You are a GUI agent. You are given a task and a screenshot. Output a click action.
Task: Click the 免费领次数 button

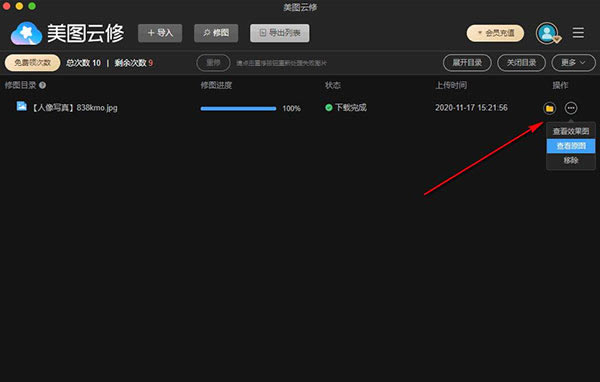[x=33, y=63]
